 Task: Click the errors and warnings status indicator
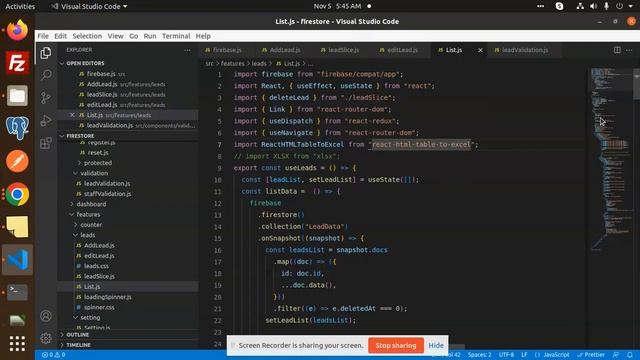pos(53,355)
